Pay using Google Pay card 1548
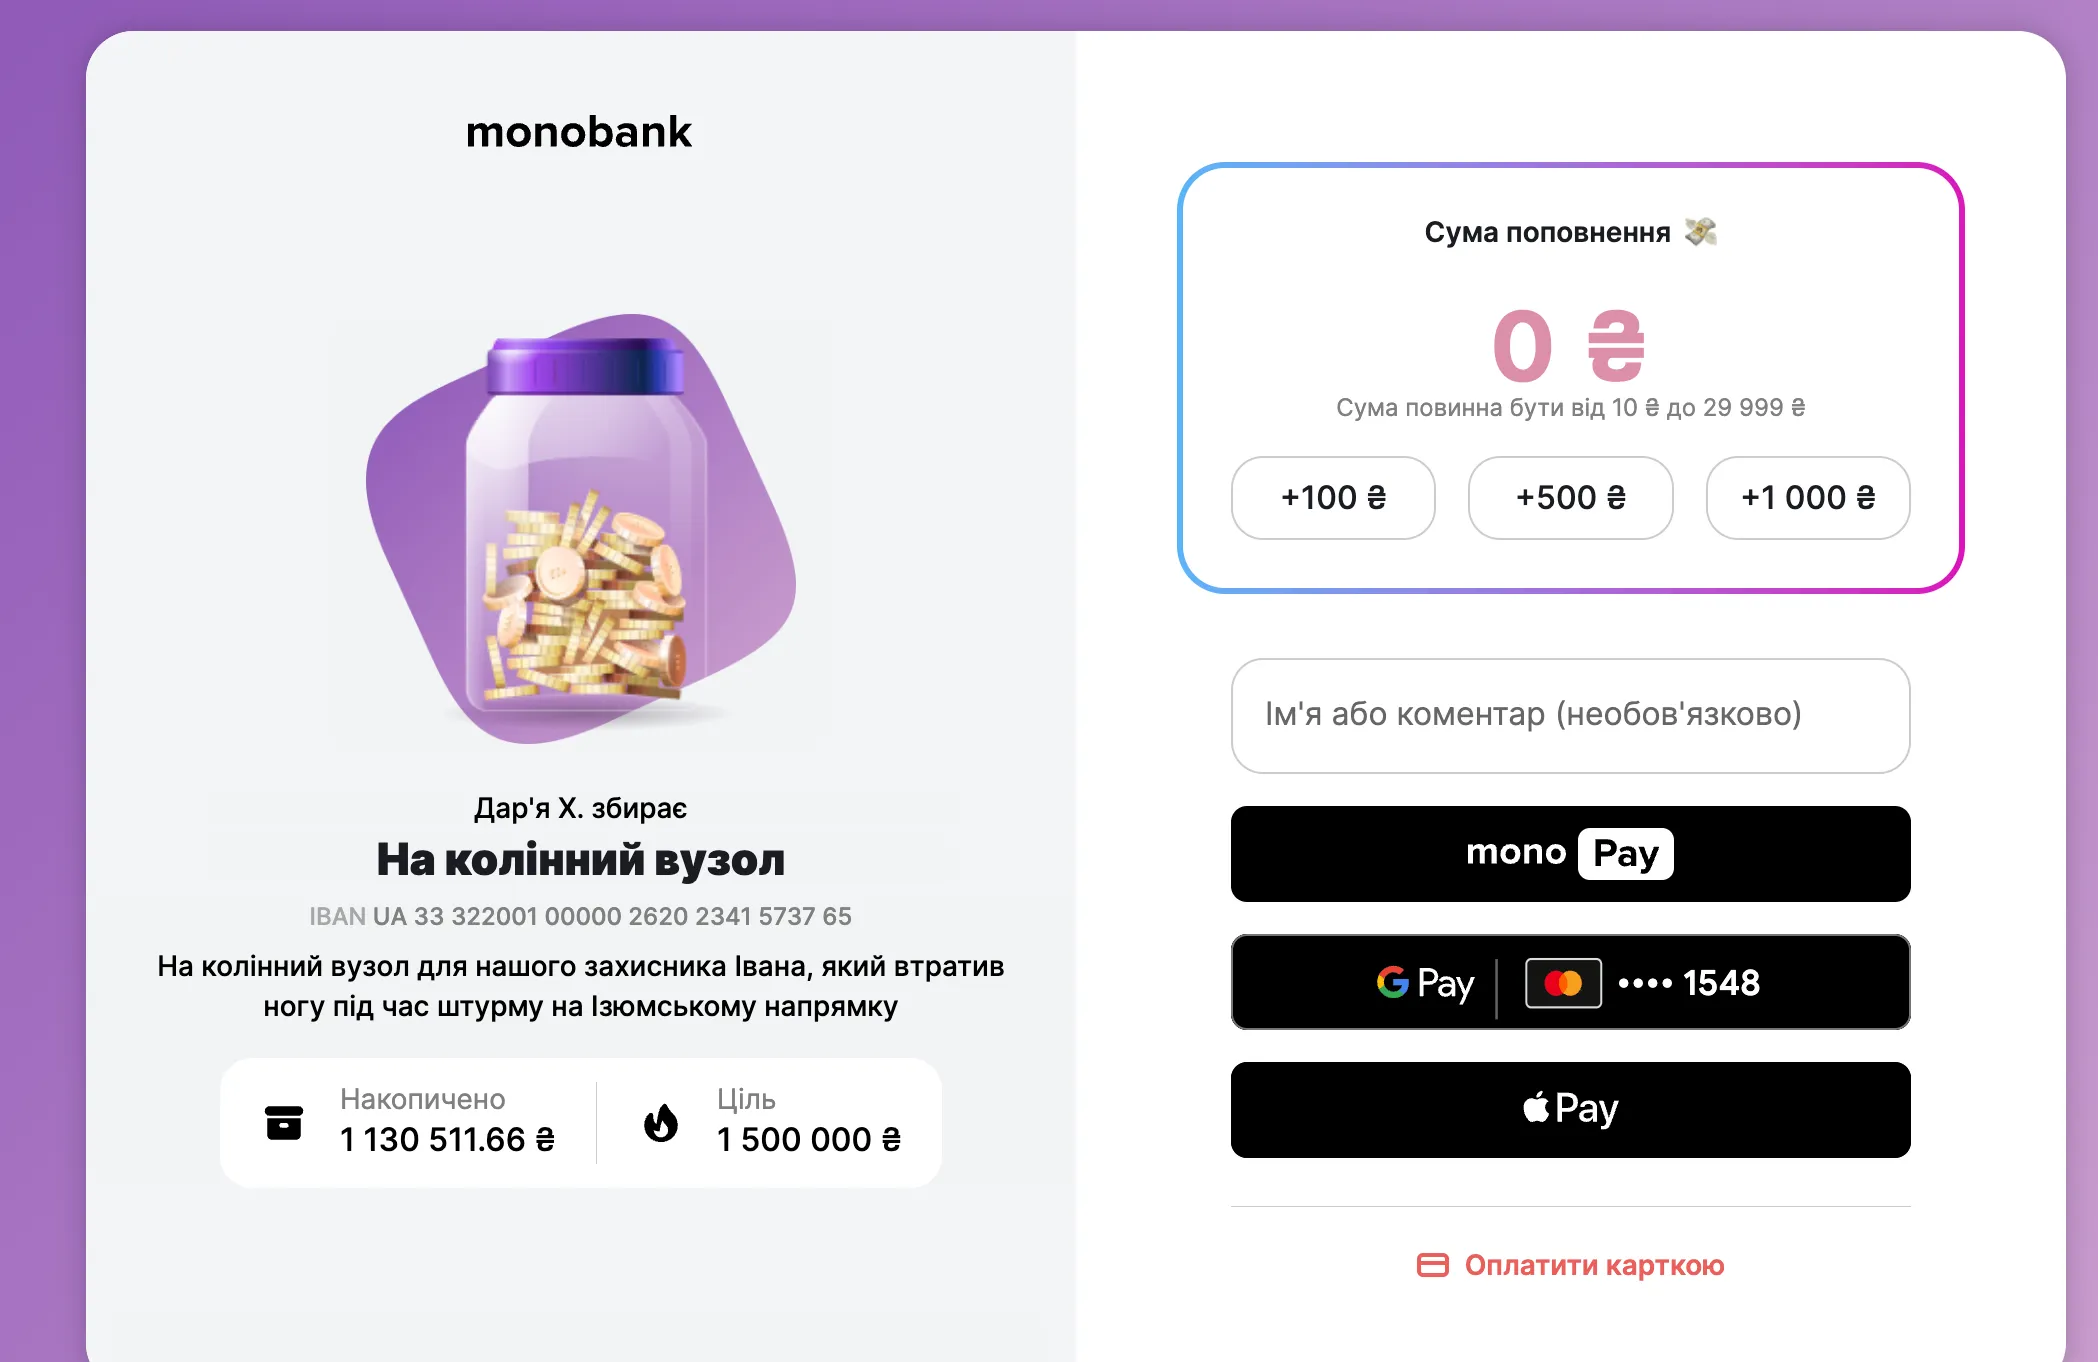The width and height of the screenshot is (2098, 1362). pos(1570,982)
